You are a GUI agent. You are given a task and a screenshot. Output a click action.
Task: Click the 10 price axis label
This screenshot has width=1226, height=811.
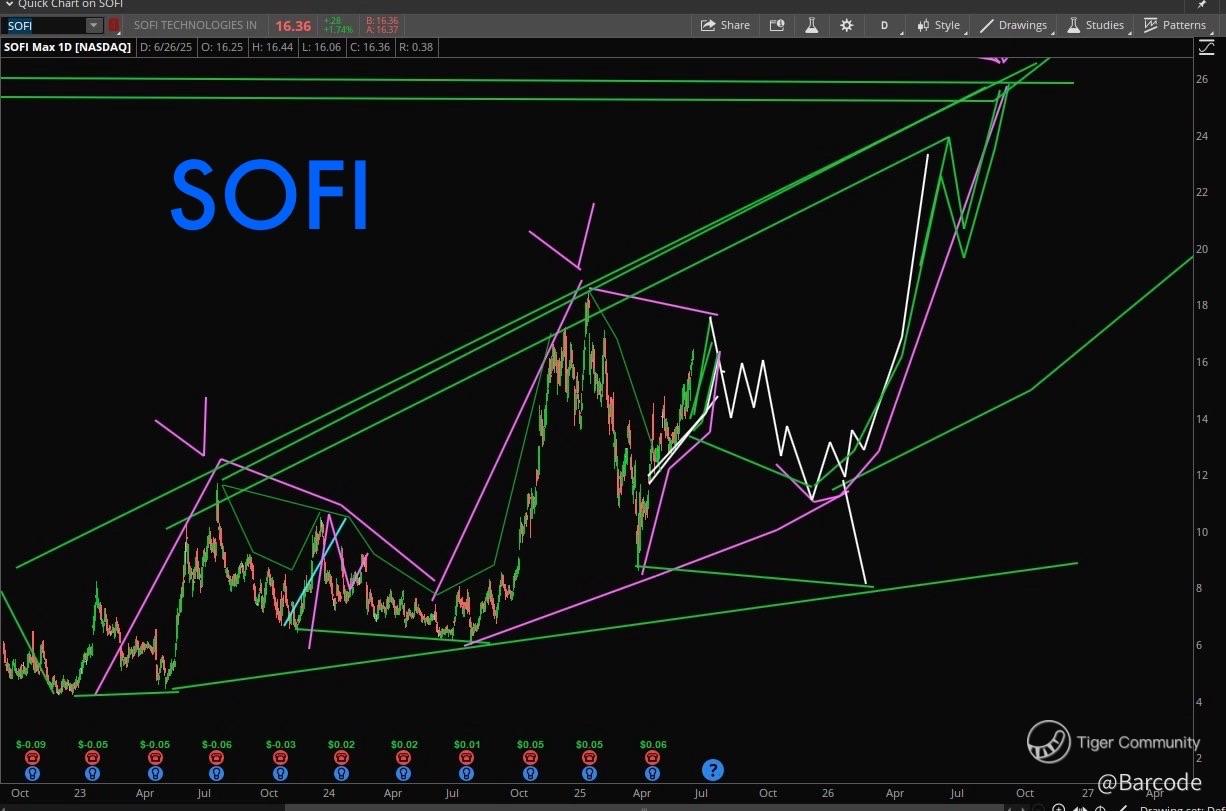coord(1204,532)
